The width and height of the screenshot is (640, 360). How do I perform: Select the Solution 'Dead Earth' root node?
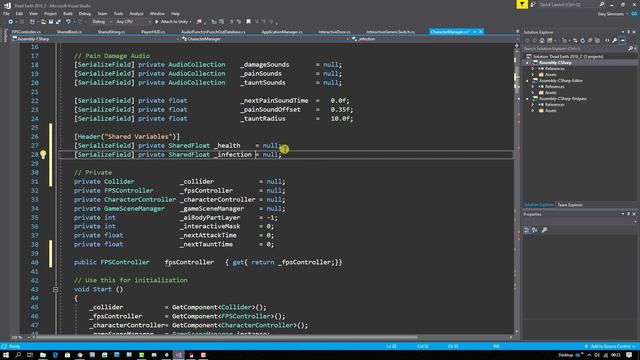click(x=567, y=57)
